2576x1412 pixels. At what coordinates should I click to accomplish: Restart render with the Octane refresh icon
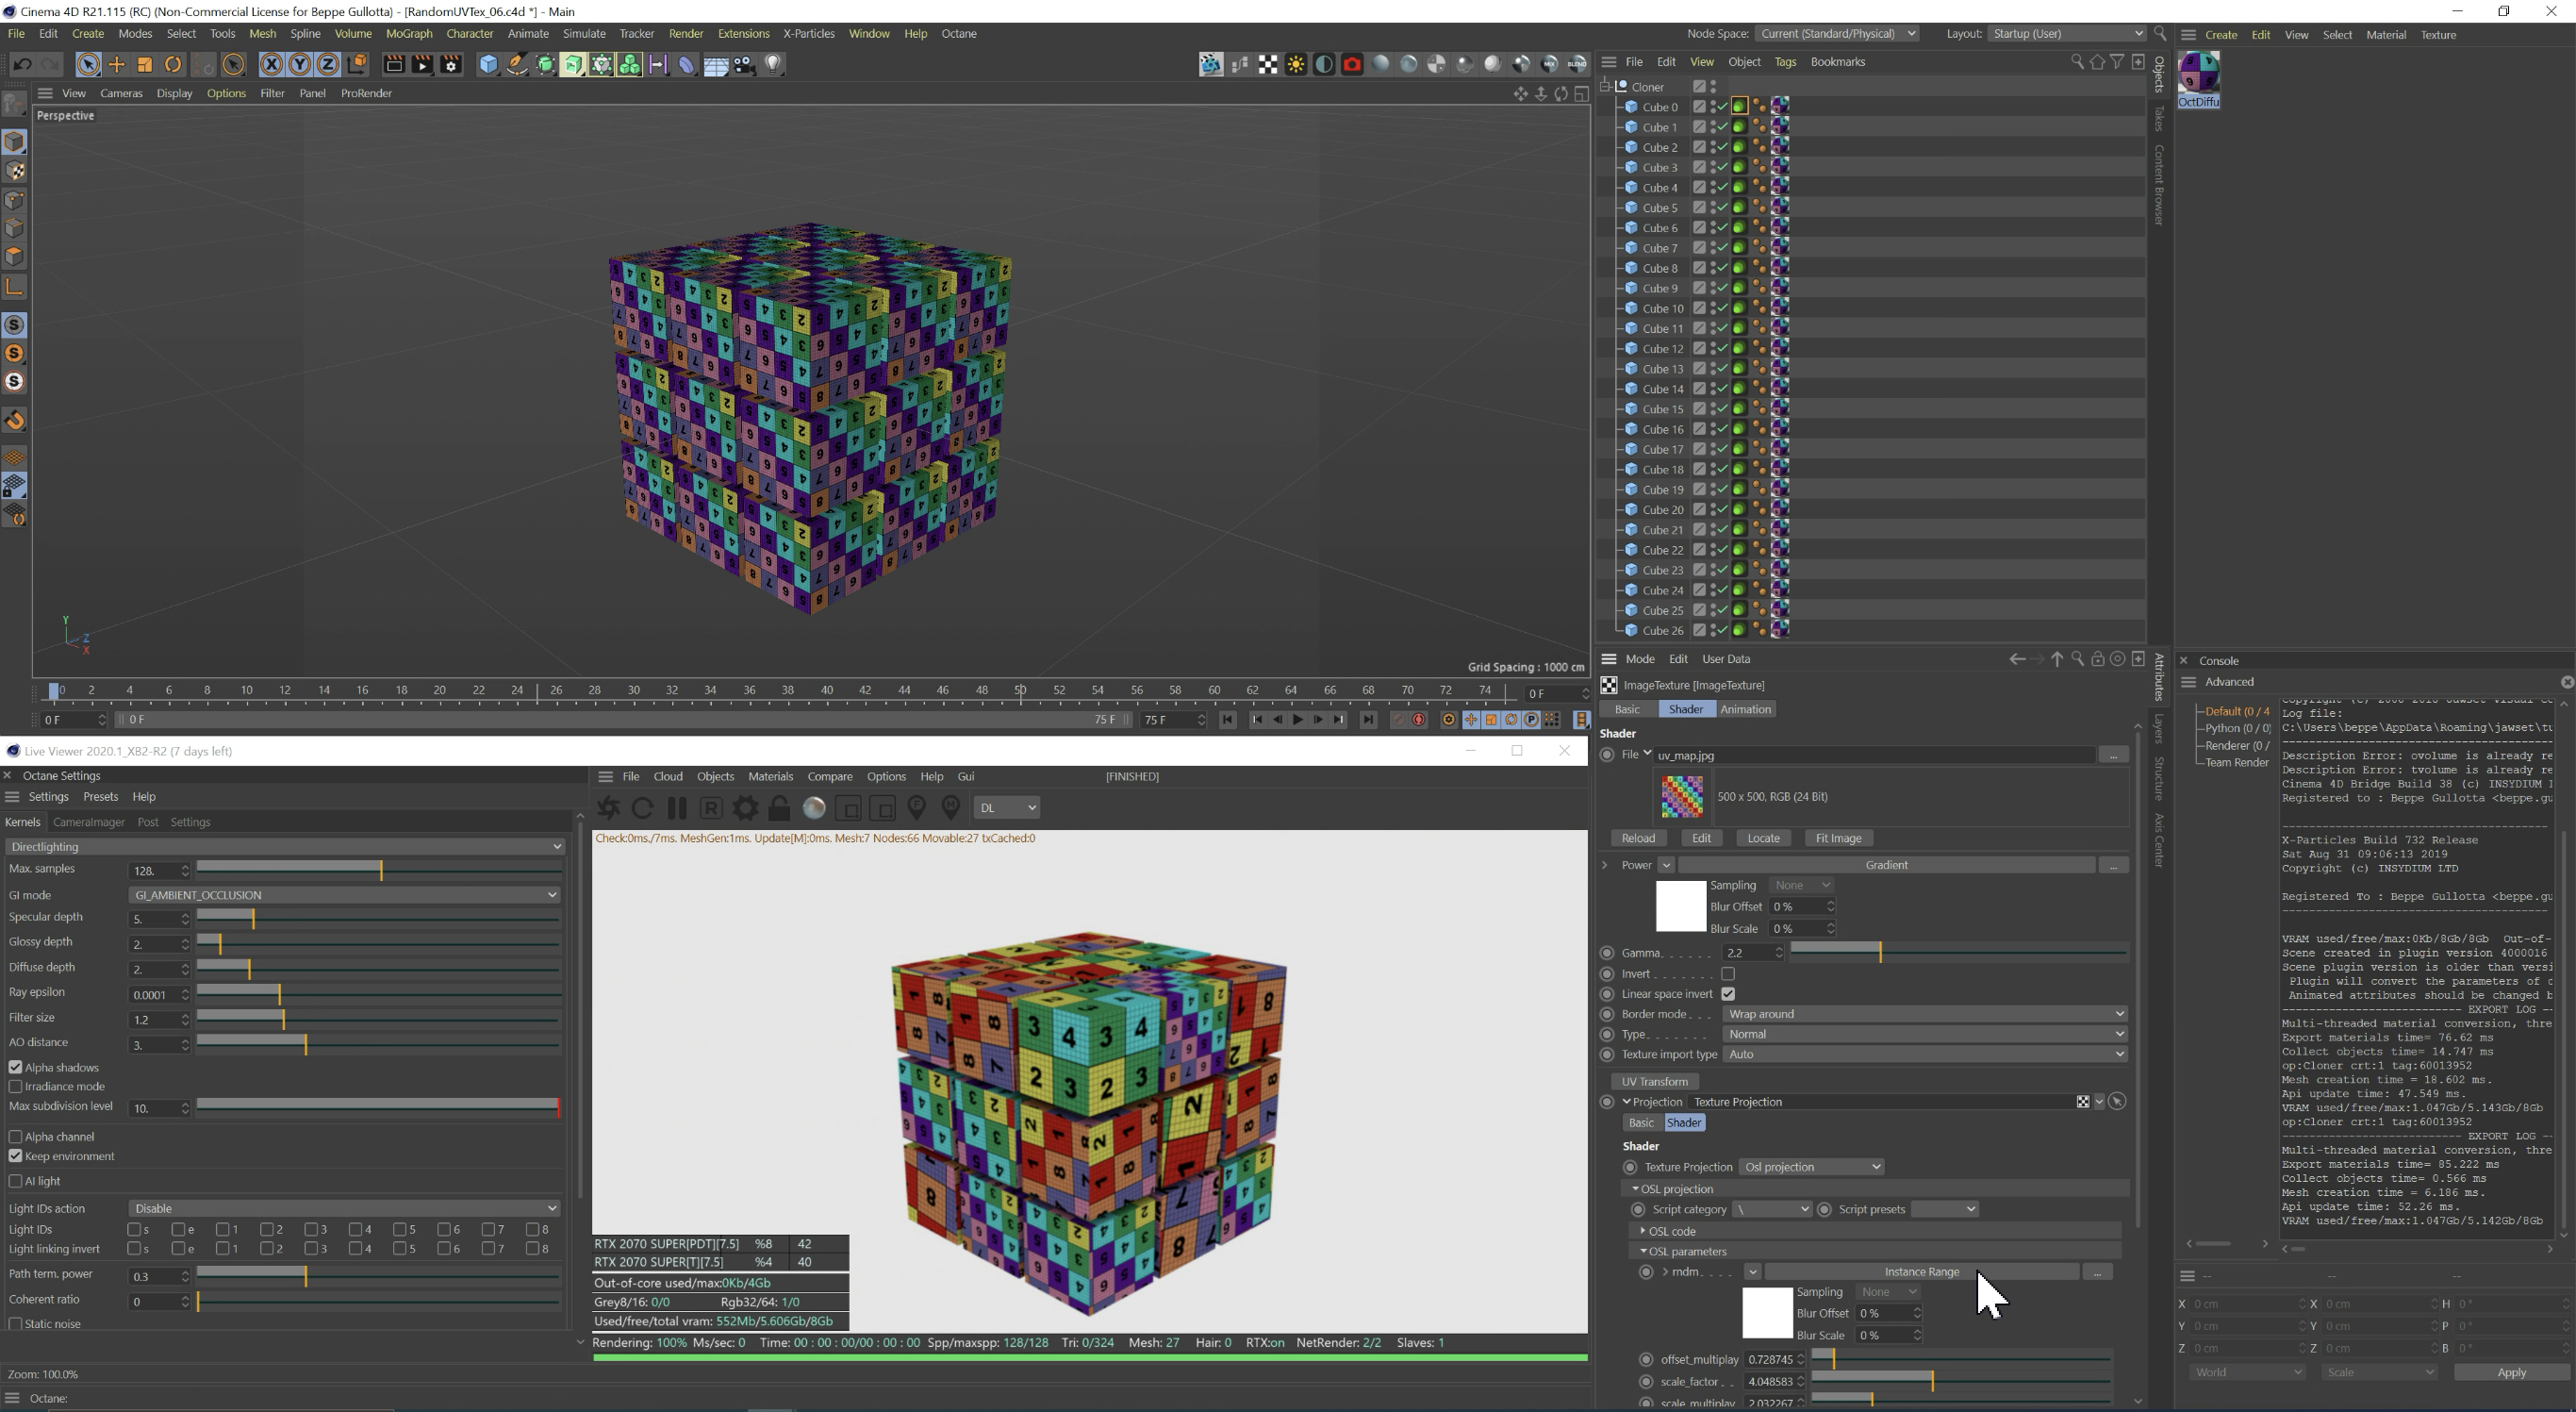tap(643, 808)
